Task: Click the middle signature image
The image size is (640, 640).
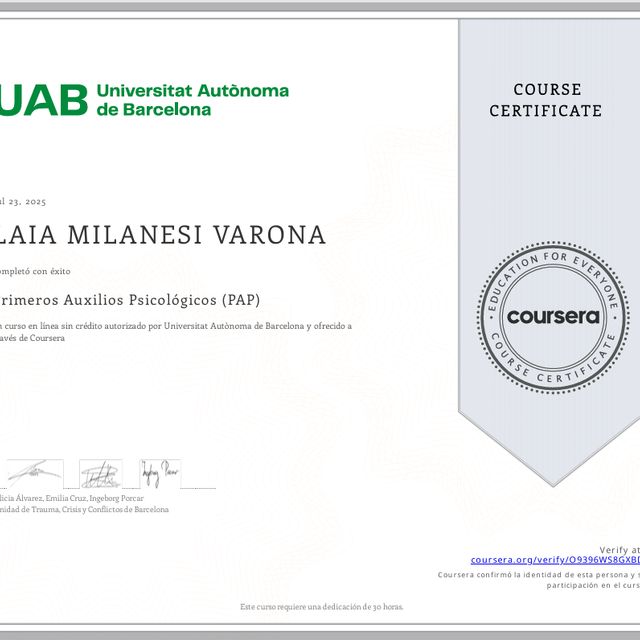Action: pos(101,473)
